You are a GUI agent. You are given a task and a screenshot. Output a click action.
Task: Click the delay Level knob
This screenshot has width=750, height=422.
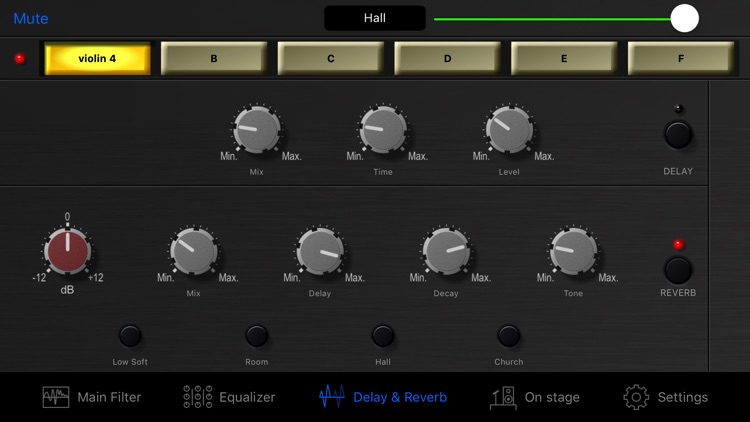click(509, 129)
